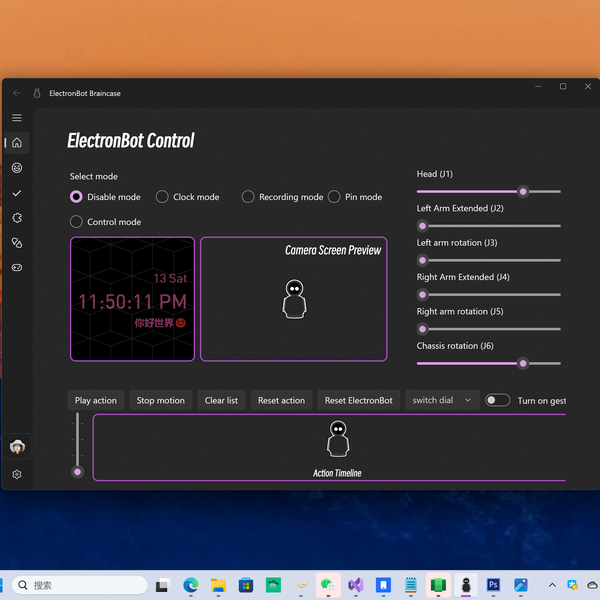Open the puzzle piece extensions page
This screenshot has height=600, width=600.
(17, 218)
